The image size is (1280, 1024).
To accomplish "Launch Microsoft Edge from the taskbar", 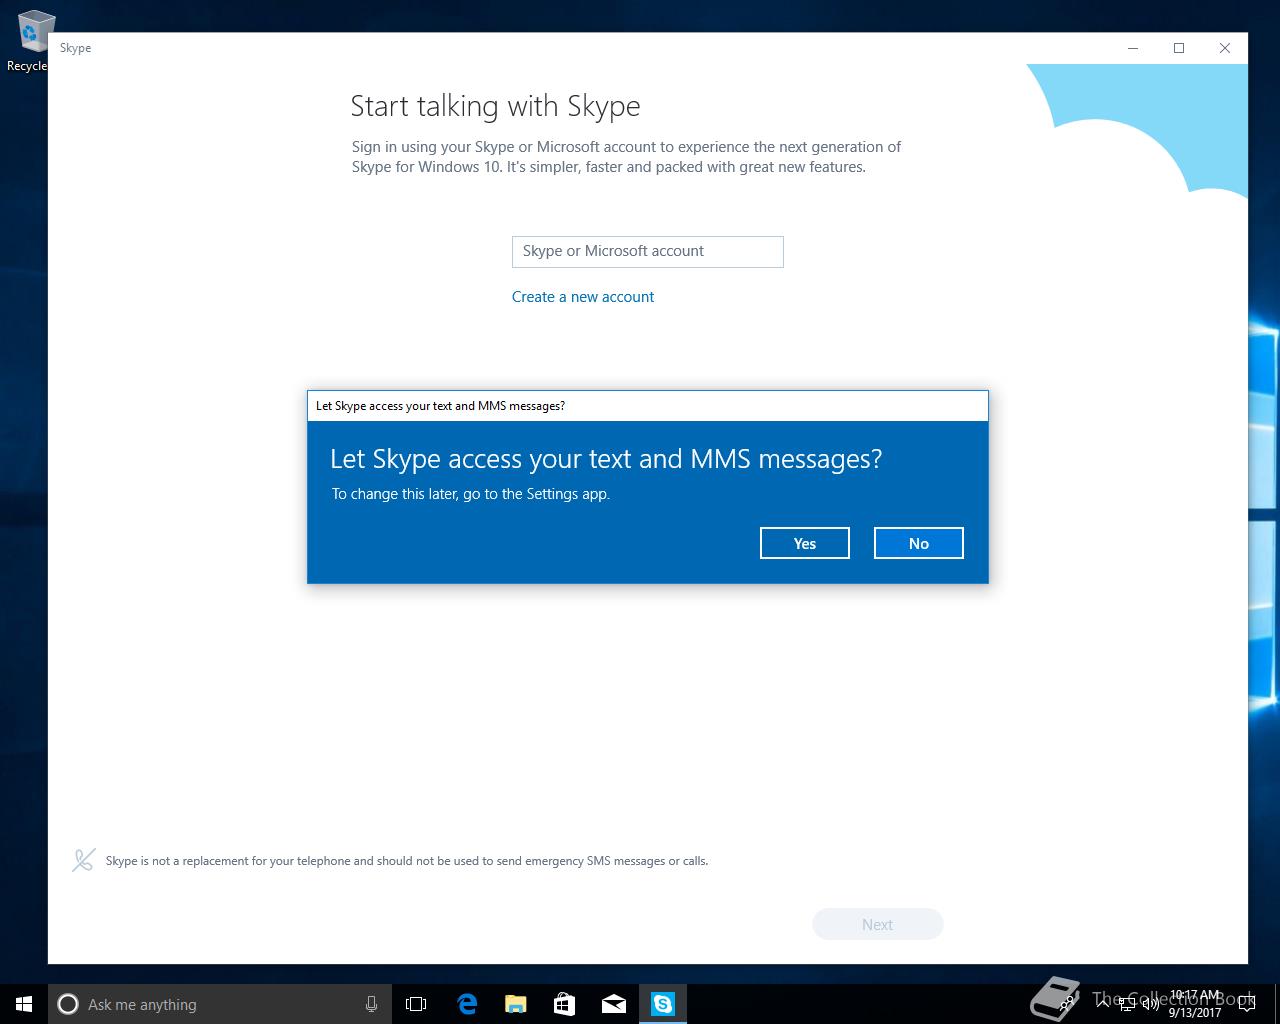I will coord(467,1004).
